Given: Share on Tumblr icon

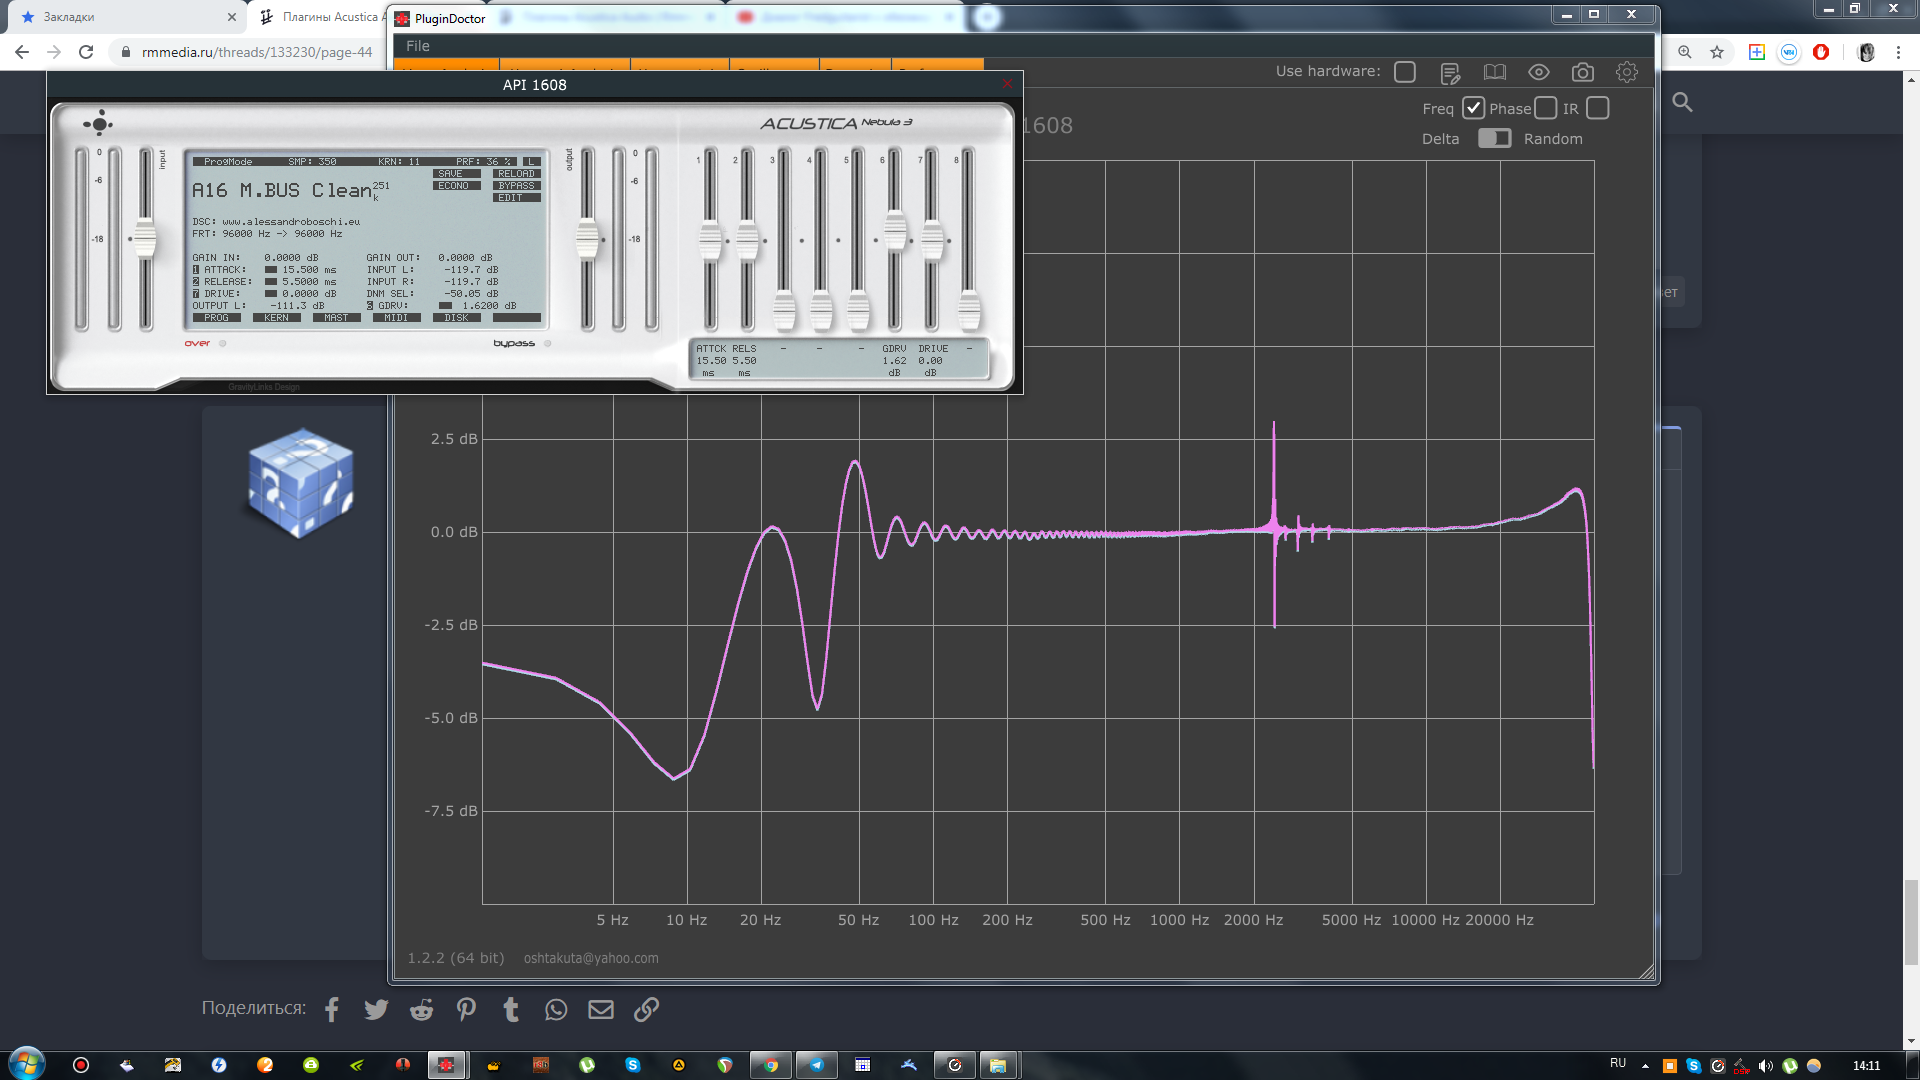Looking at the screenshot, I should pyautogui.click(x=511, y=1010).
